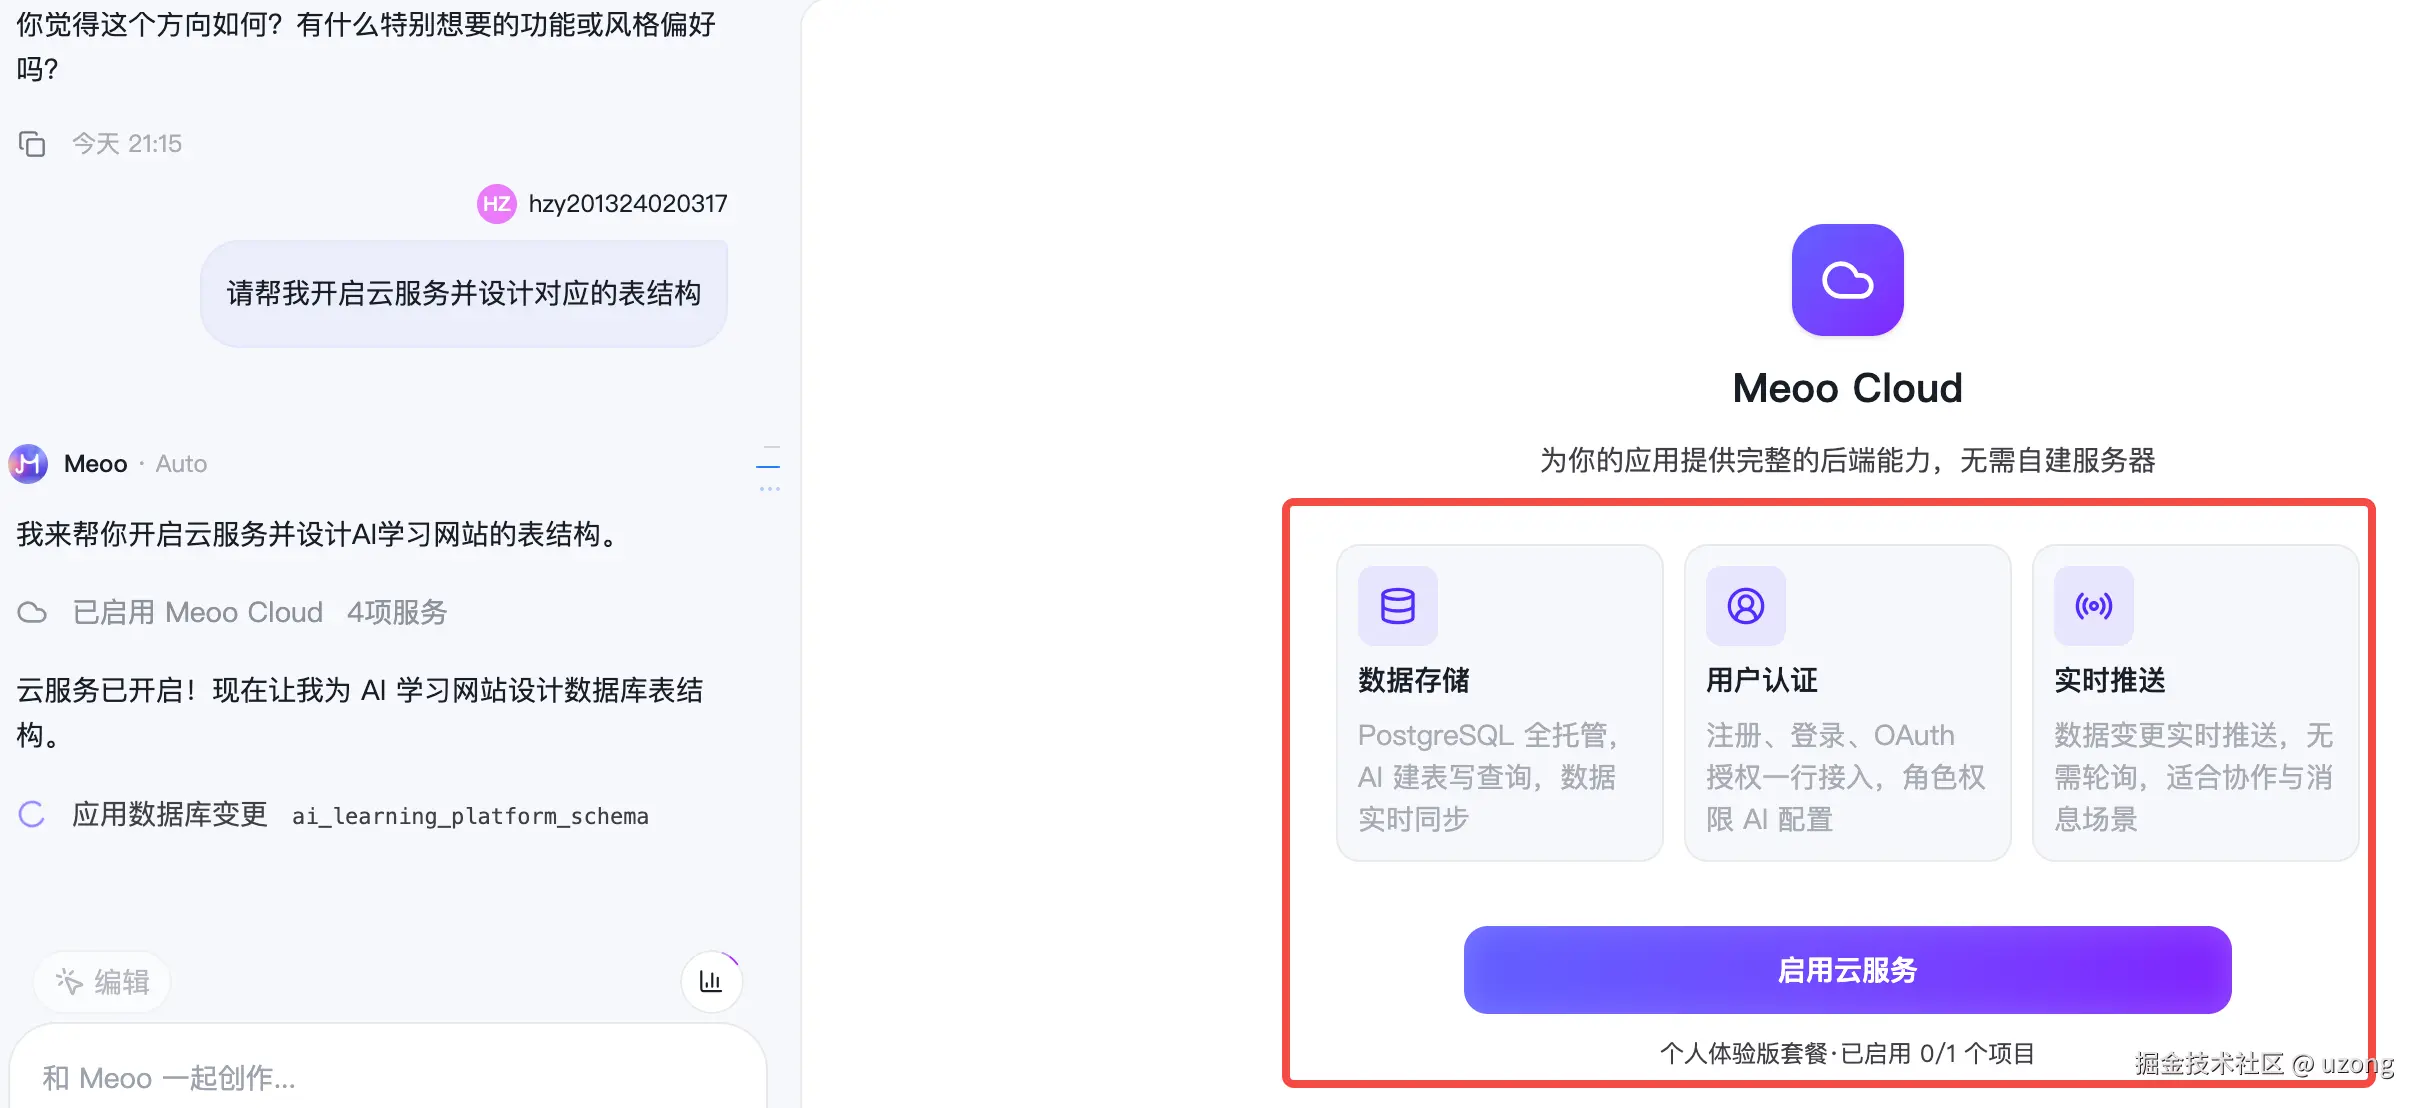
Task: Click the purple Meoo Cloud logo
Action: click(x=1847, y=280)
